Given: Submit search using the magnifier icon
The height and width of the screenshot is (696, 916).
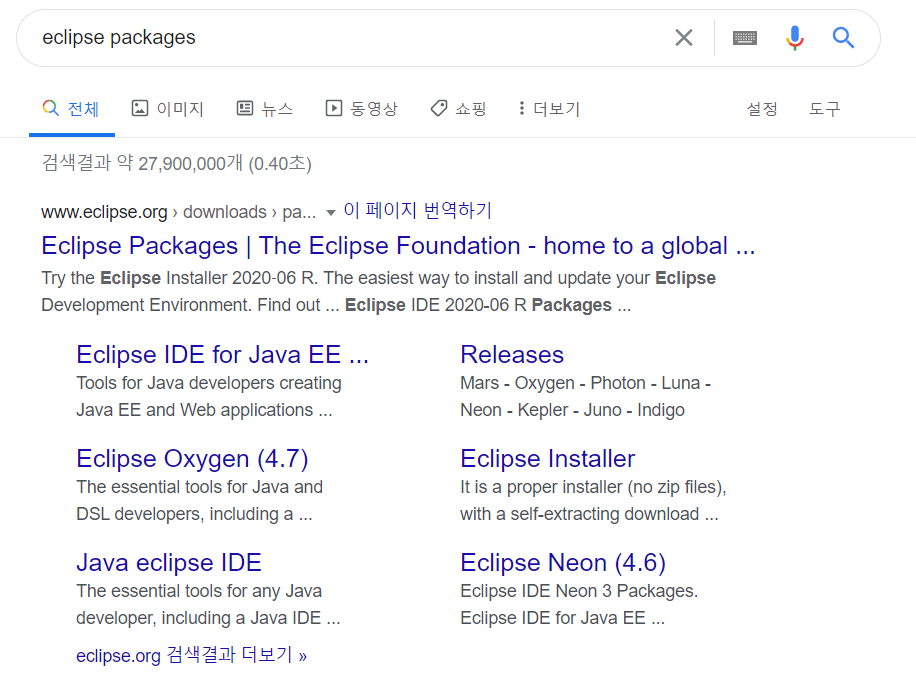Looking at the screenshot, I should click(843, 38).
